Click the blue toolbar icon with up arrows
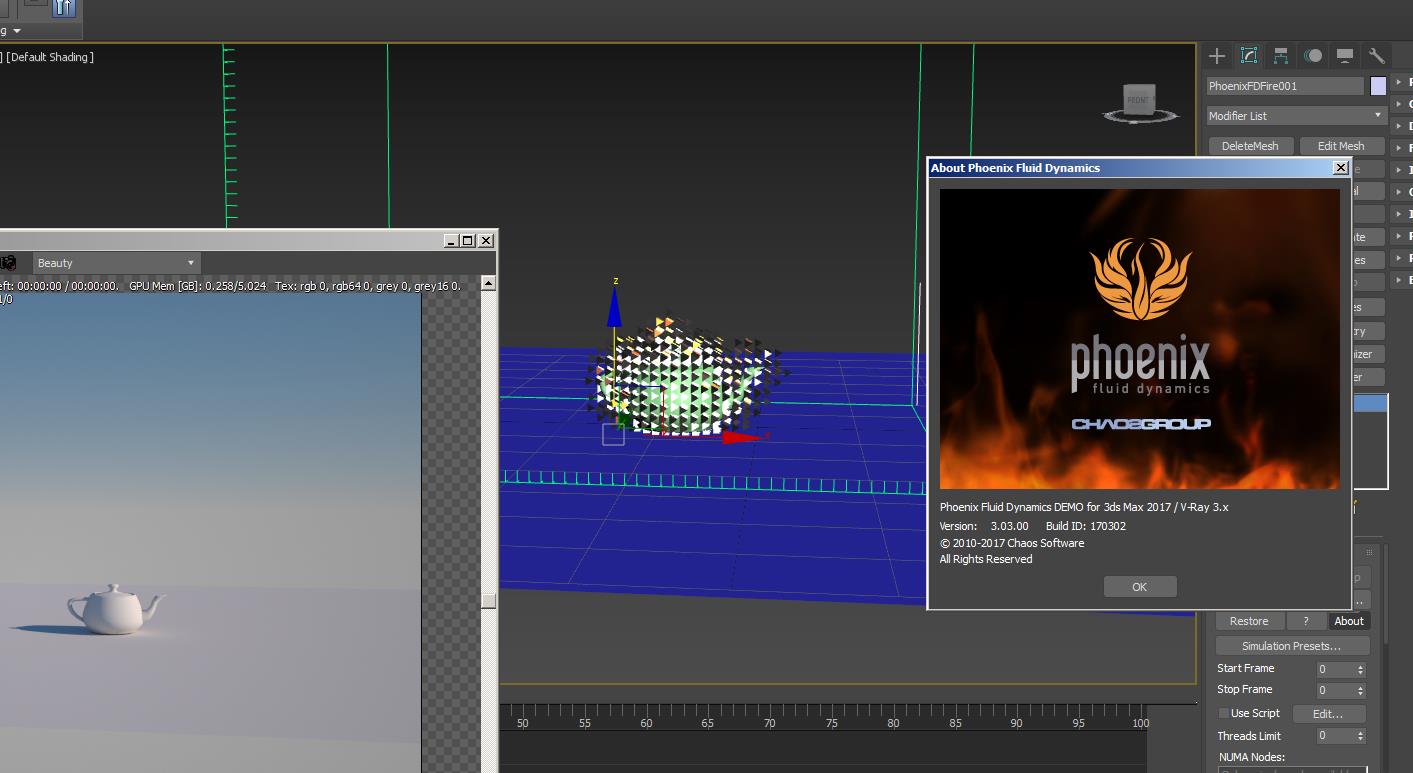The height and width of the screenshot is (773, 1413). pyautogui.click(x=64, y=8)
